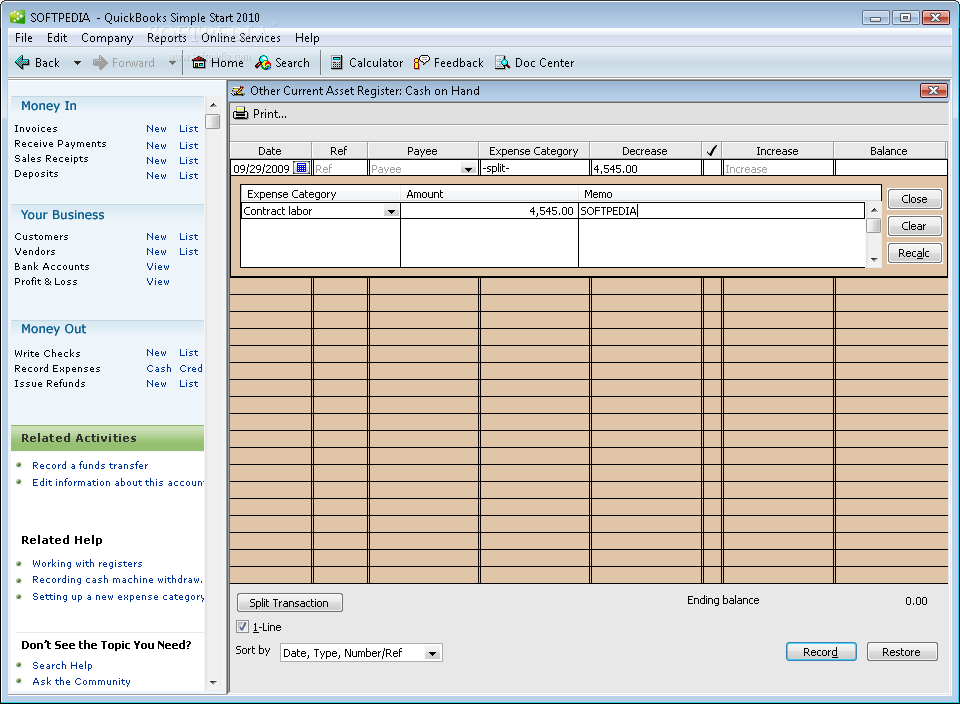This screenshot has width=960, height=704.
Task: Click the Print icon in the register
Action: [x=240, y=113]
